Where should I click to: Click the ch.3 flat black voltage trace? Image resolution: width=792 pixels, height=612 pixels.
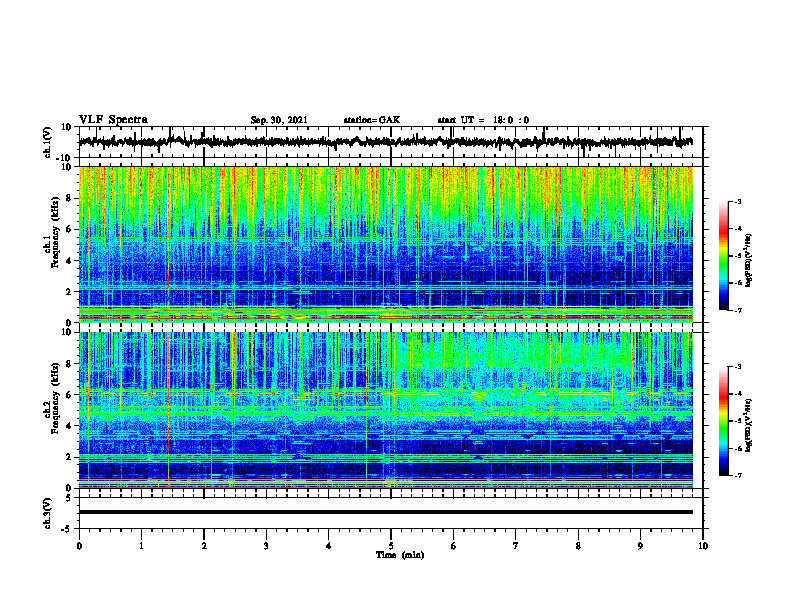coord(385,512)
